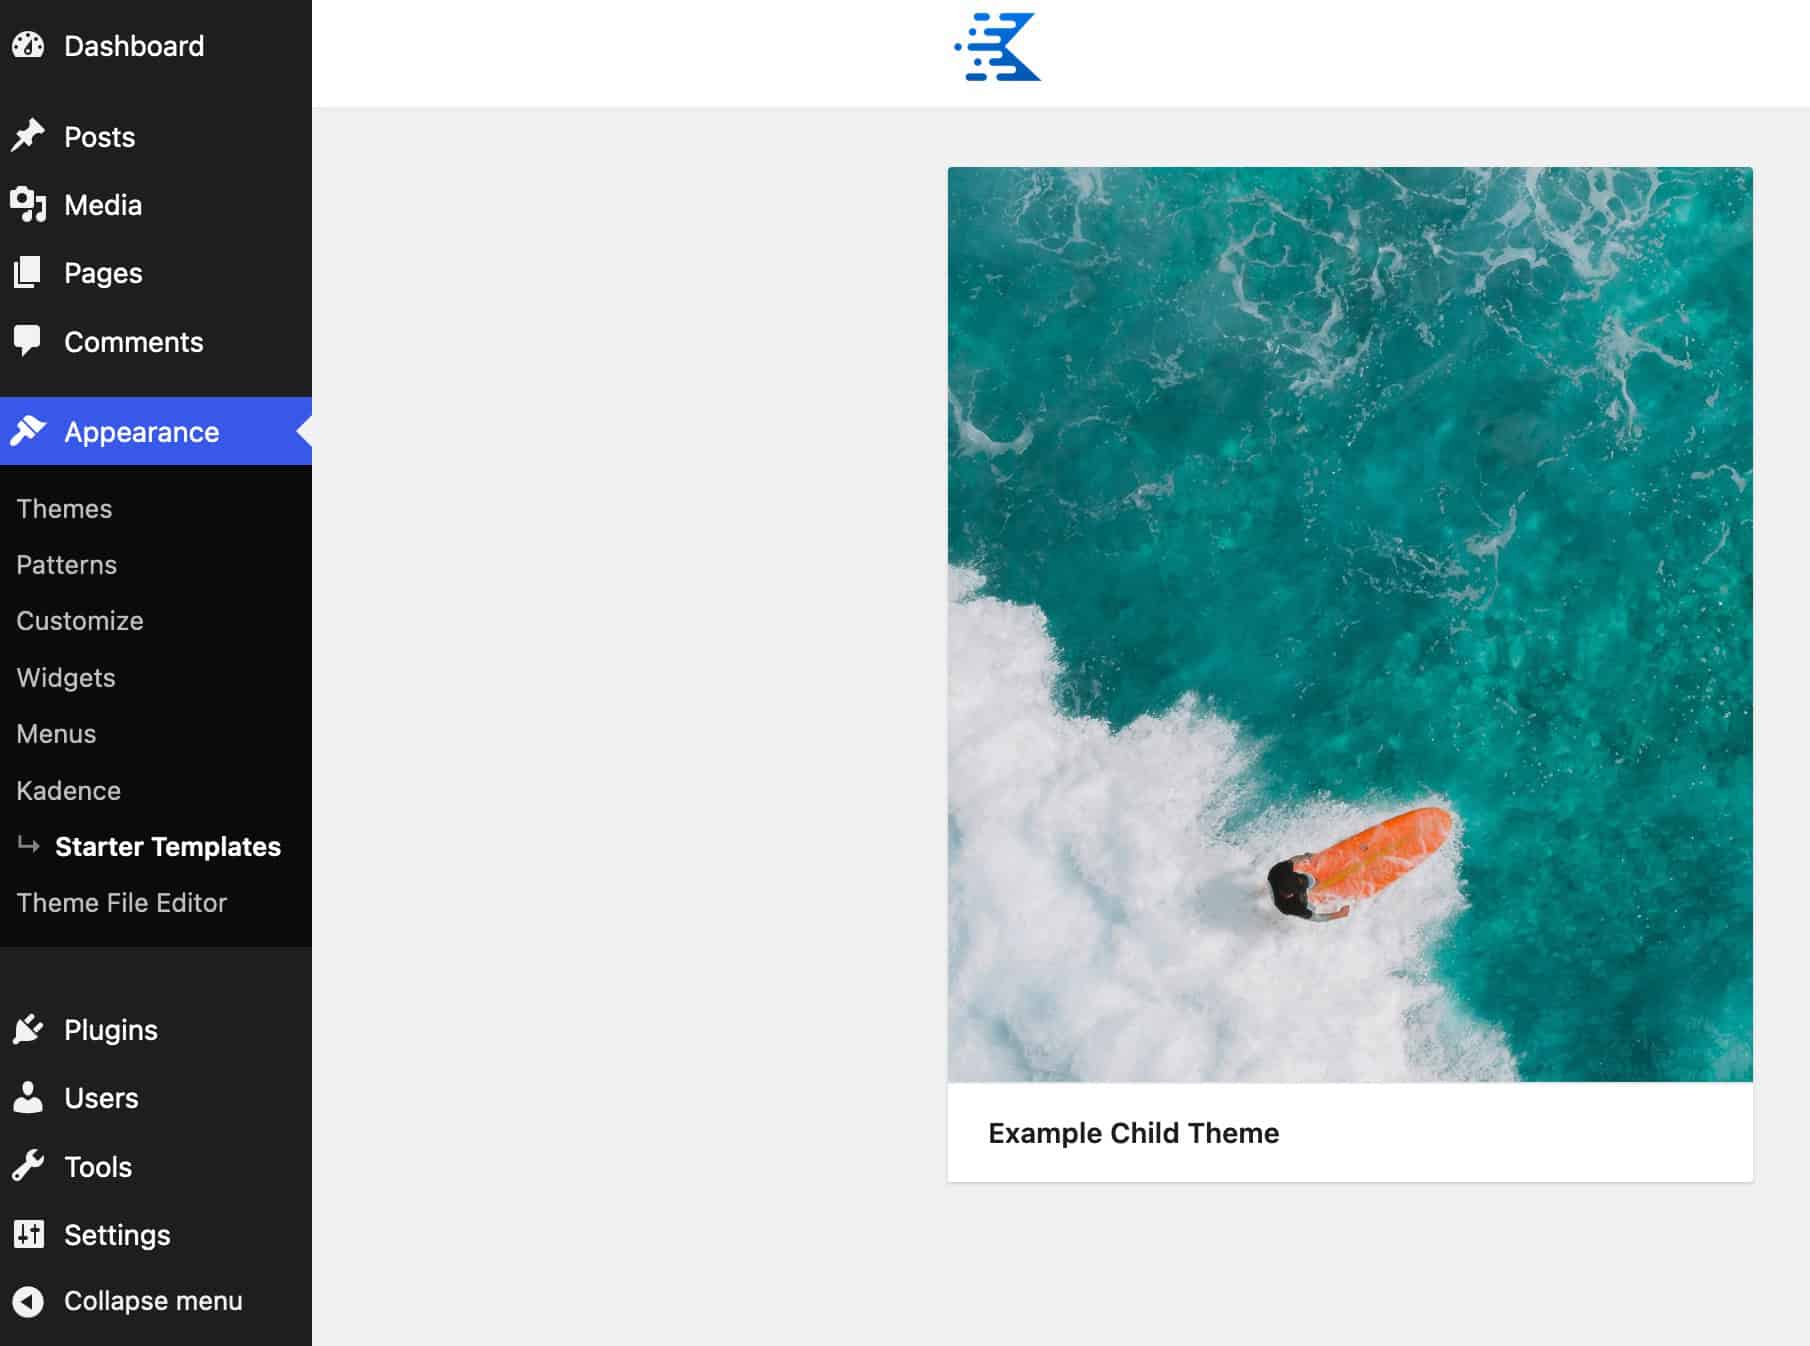Go to Patterns submenu
The height and width of the screenshot is (1346, 1810).
66,564
